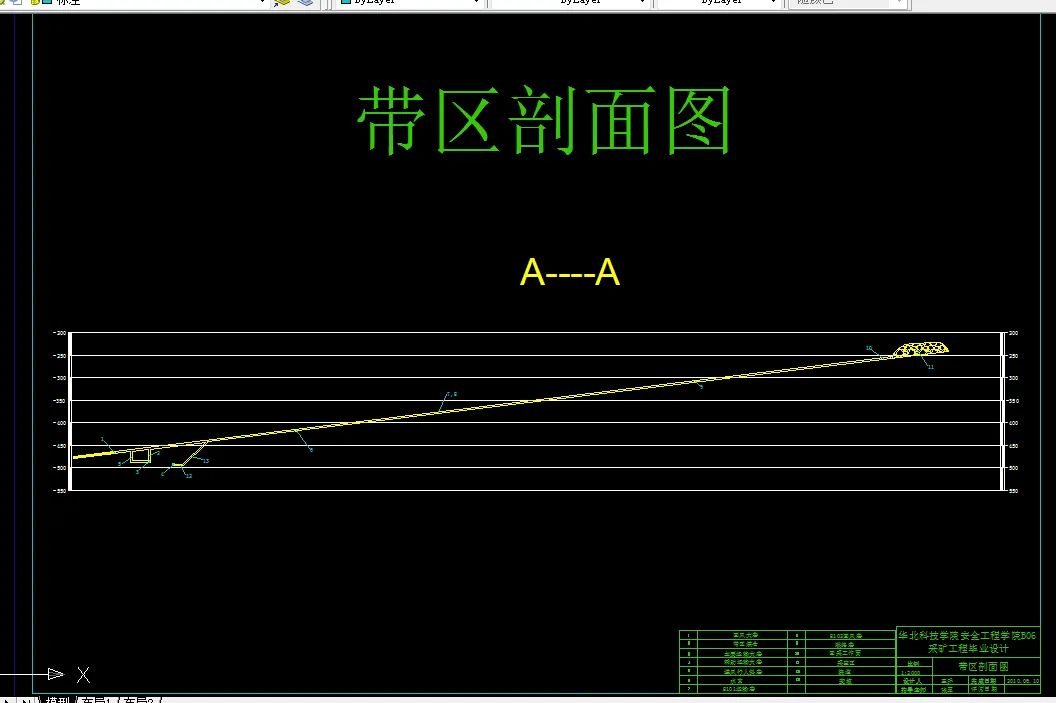Select the -550 elevation label on left scale
The image size is (1056, 703).
[x=60, y=491]
